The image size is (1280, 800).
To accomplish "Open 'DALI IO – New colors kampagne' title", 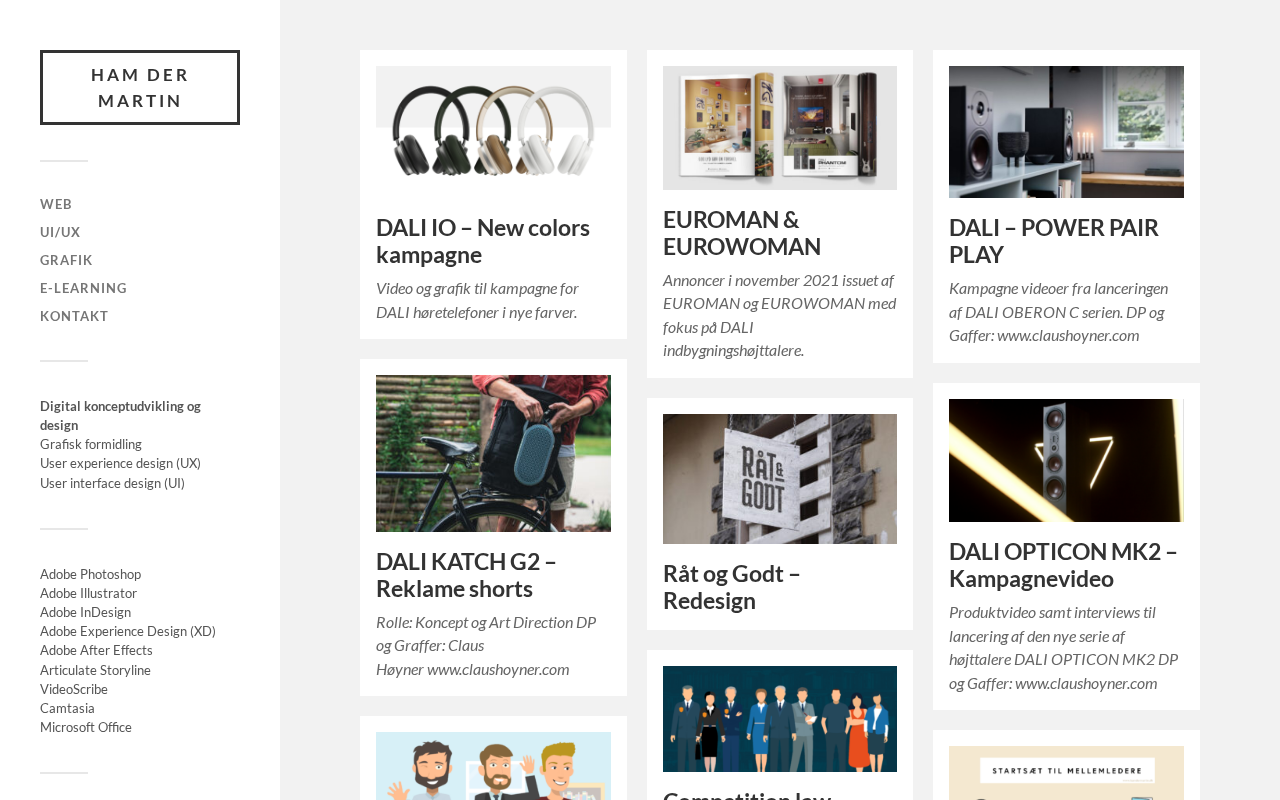I will (483, 241).
